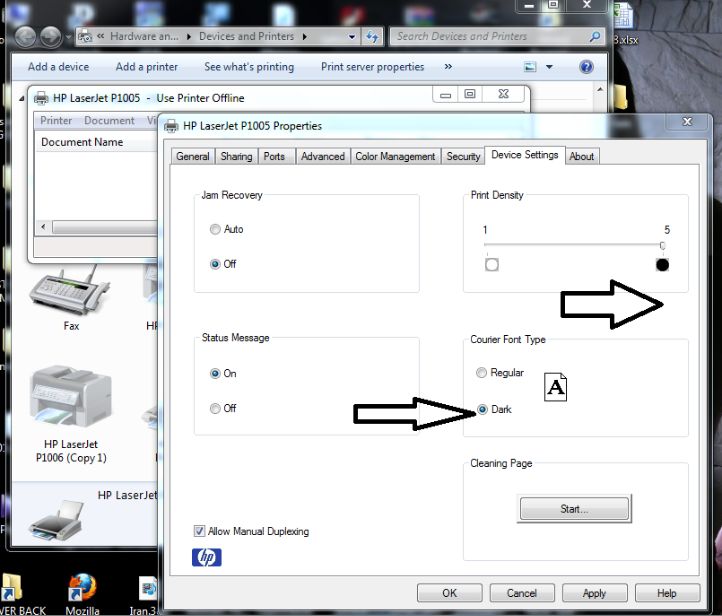Open Iran.3 desktop shortcut
The image size is (722, 616).
click(x=145, y=596)
